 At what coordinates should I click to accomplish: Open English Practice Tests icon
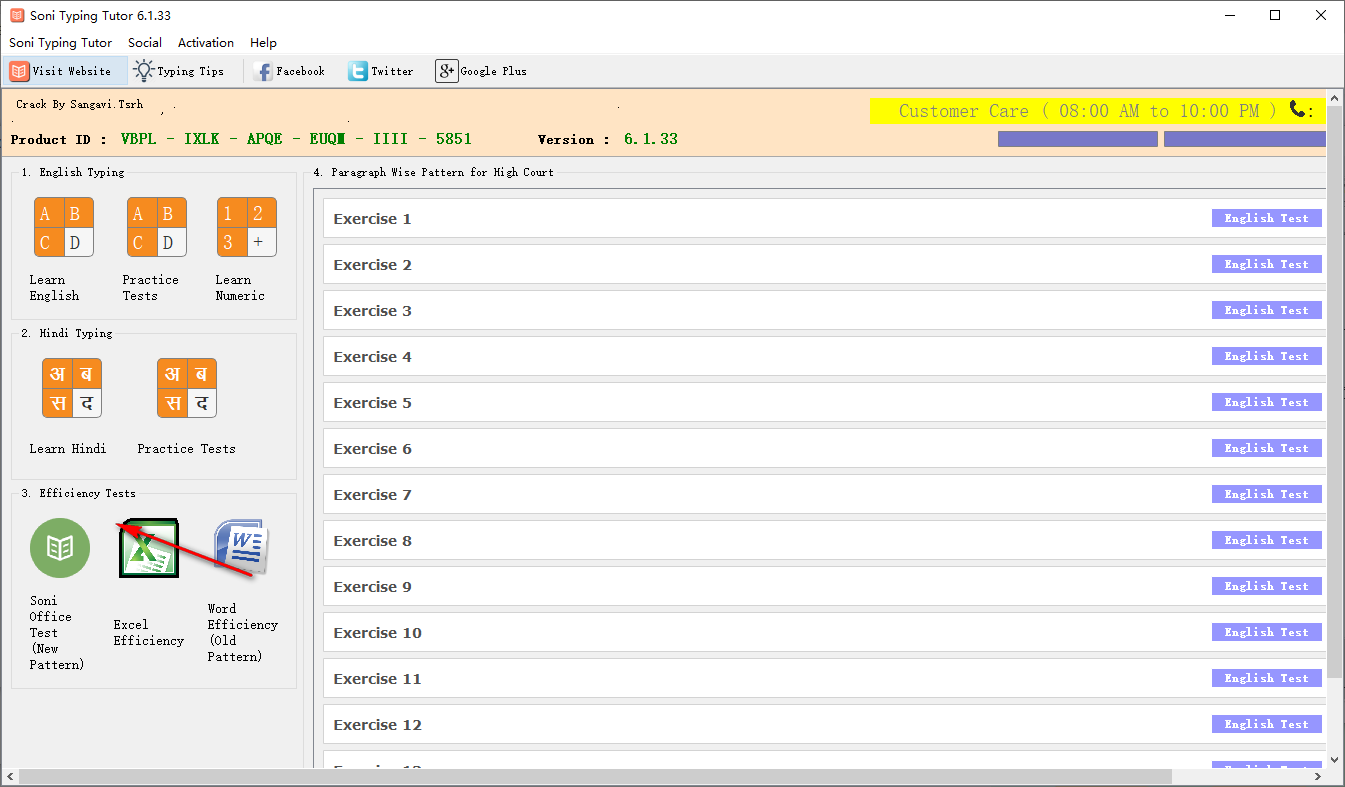click(x=156, y=227)
